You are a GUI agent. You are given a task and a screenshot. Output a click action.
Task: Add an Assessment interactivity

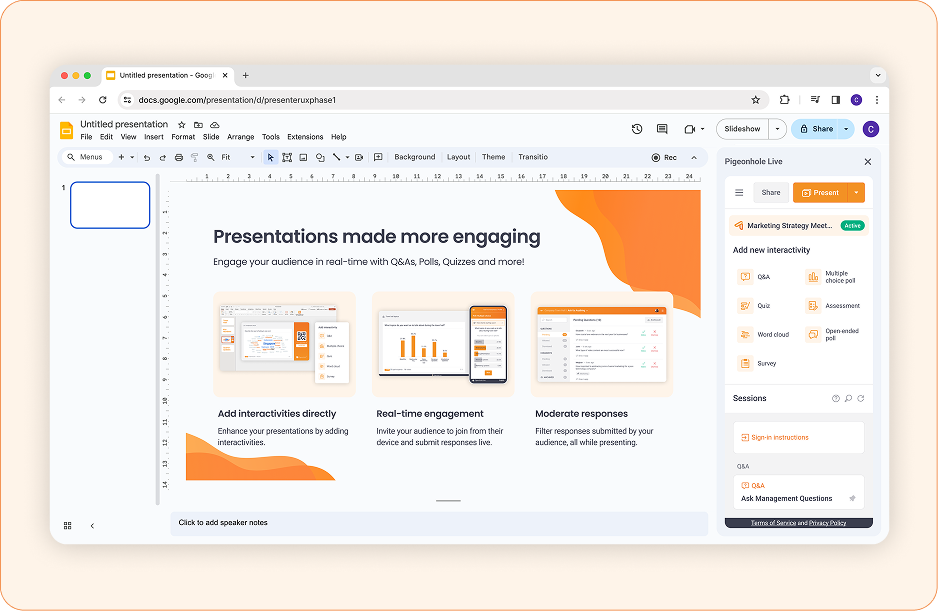pos(833,306)
